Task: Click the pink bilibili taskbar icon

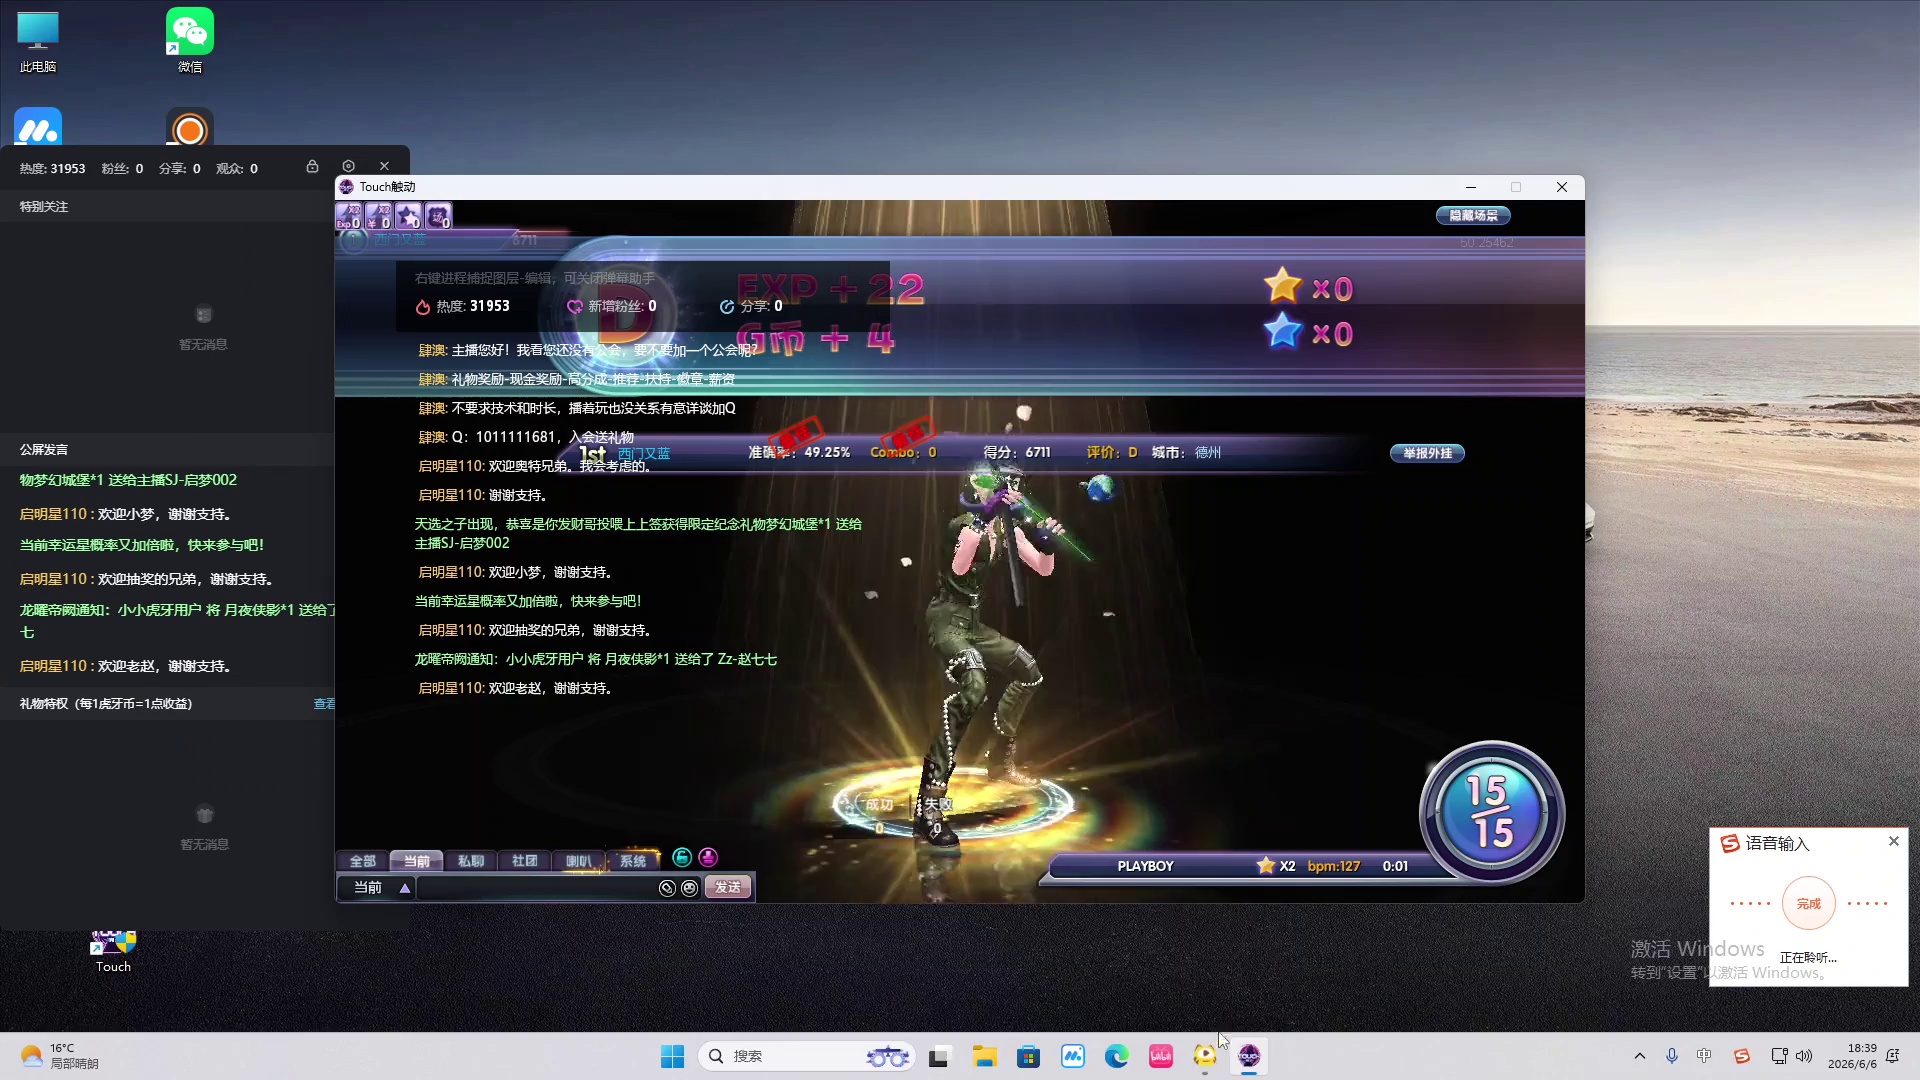Action: [1161, 1056]
